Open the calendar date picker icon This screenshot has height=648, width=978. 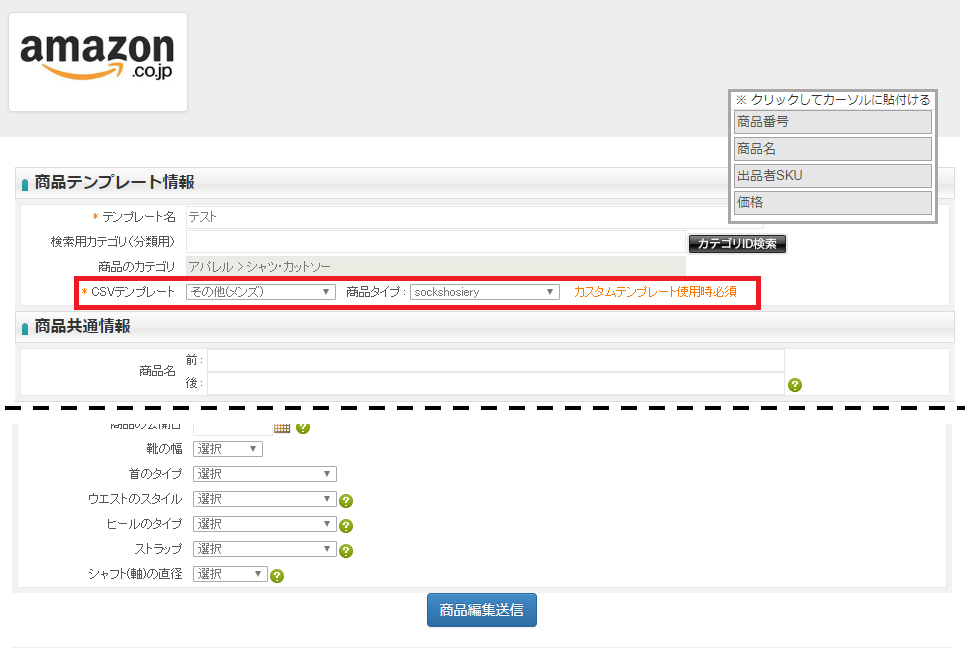282,427
